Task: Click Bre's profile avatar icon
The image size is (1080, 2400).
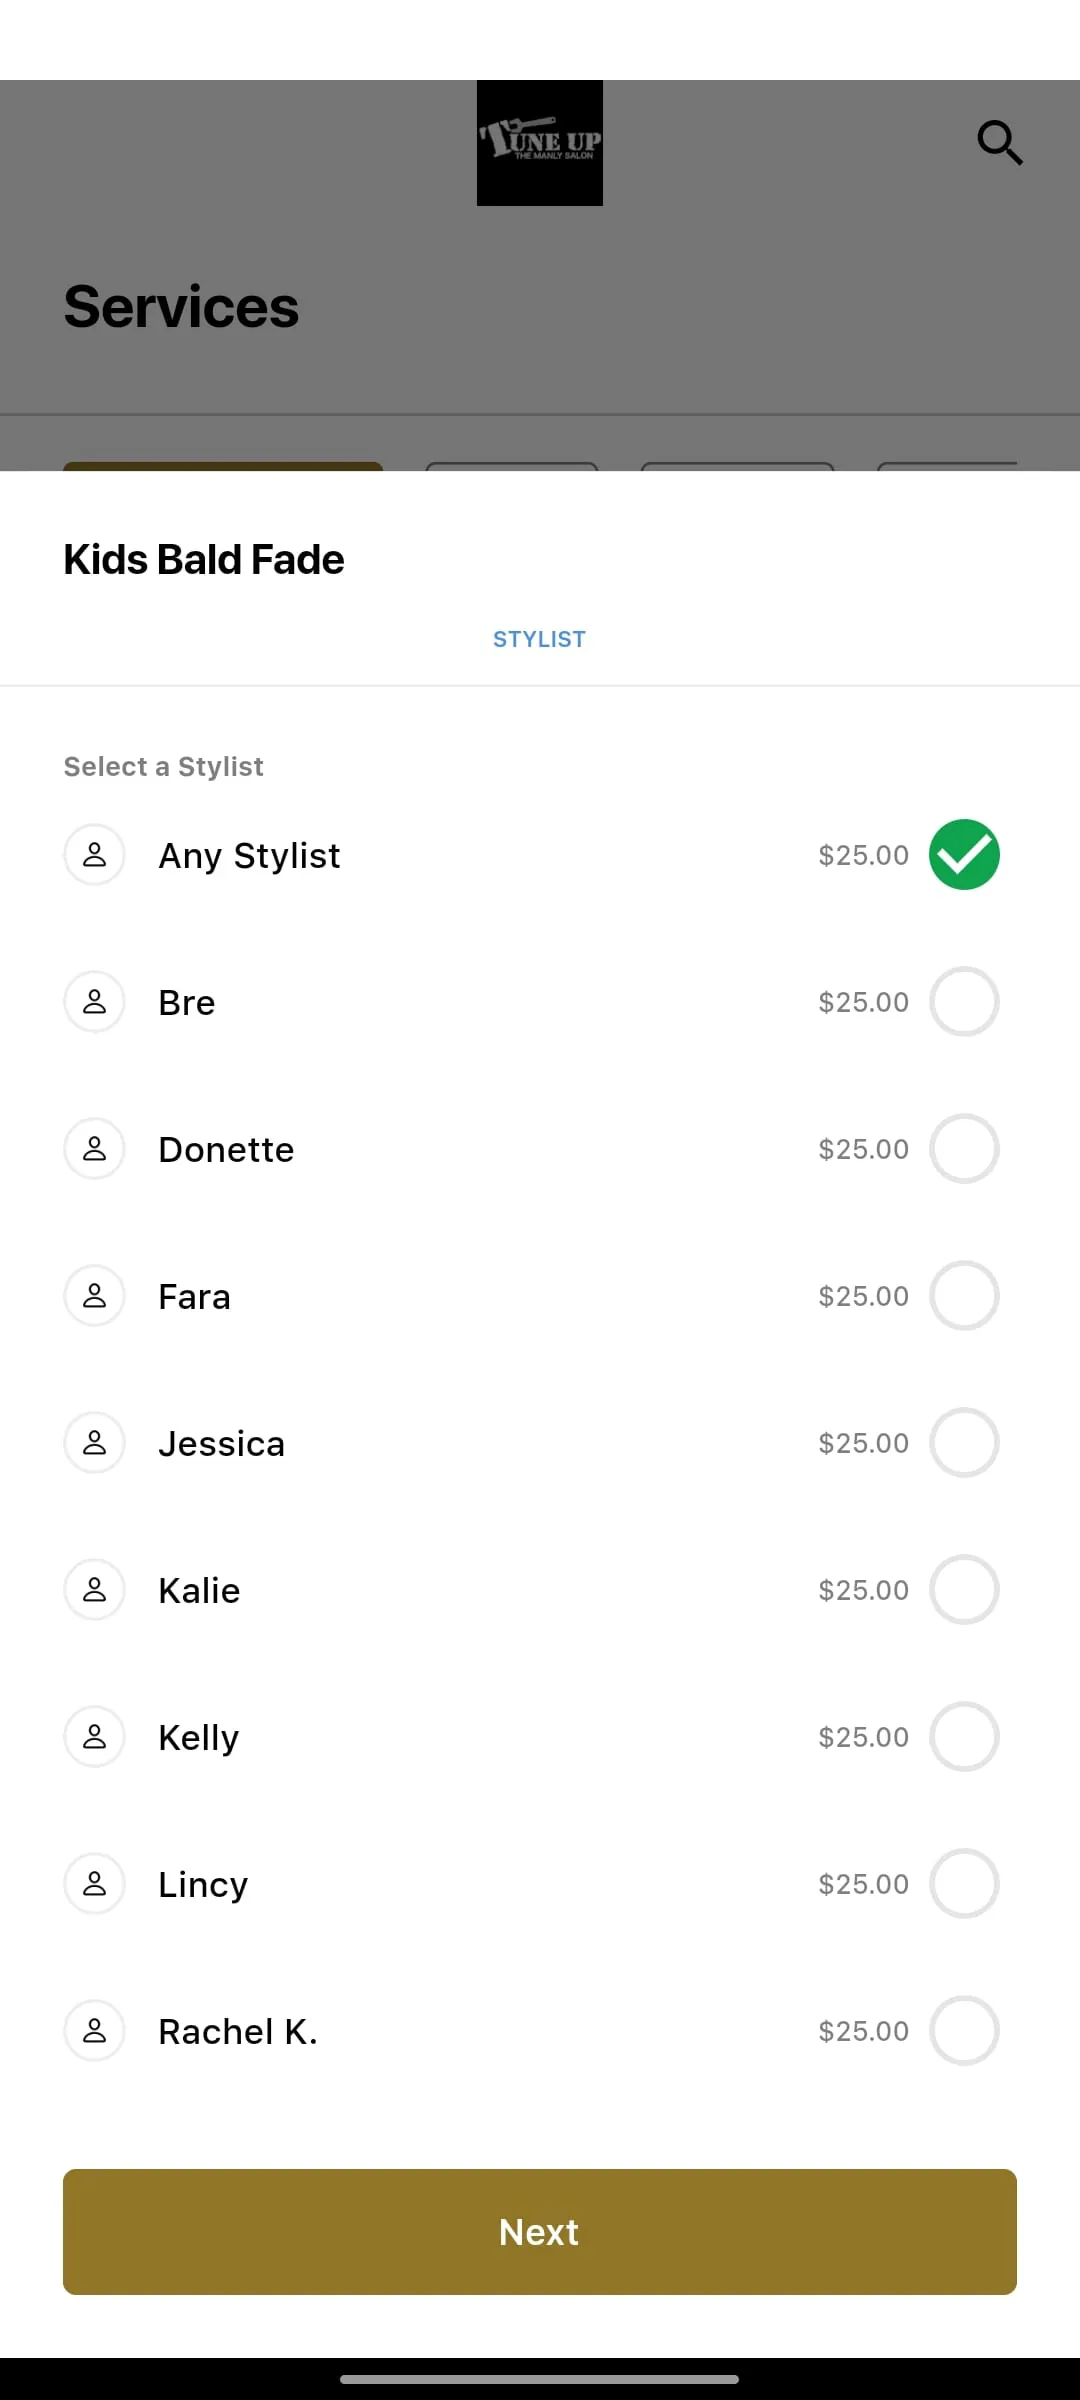Action: pos(94,1002)
